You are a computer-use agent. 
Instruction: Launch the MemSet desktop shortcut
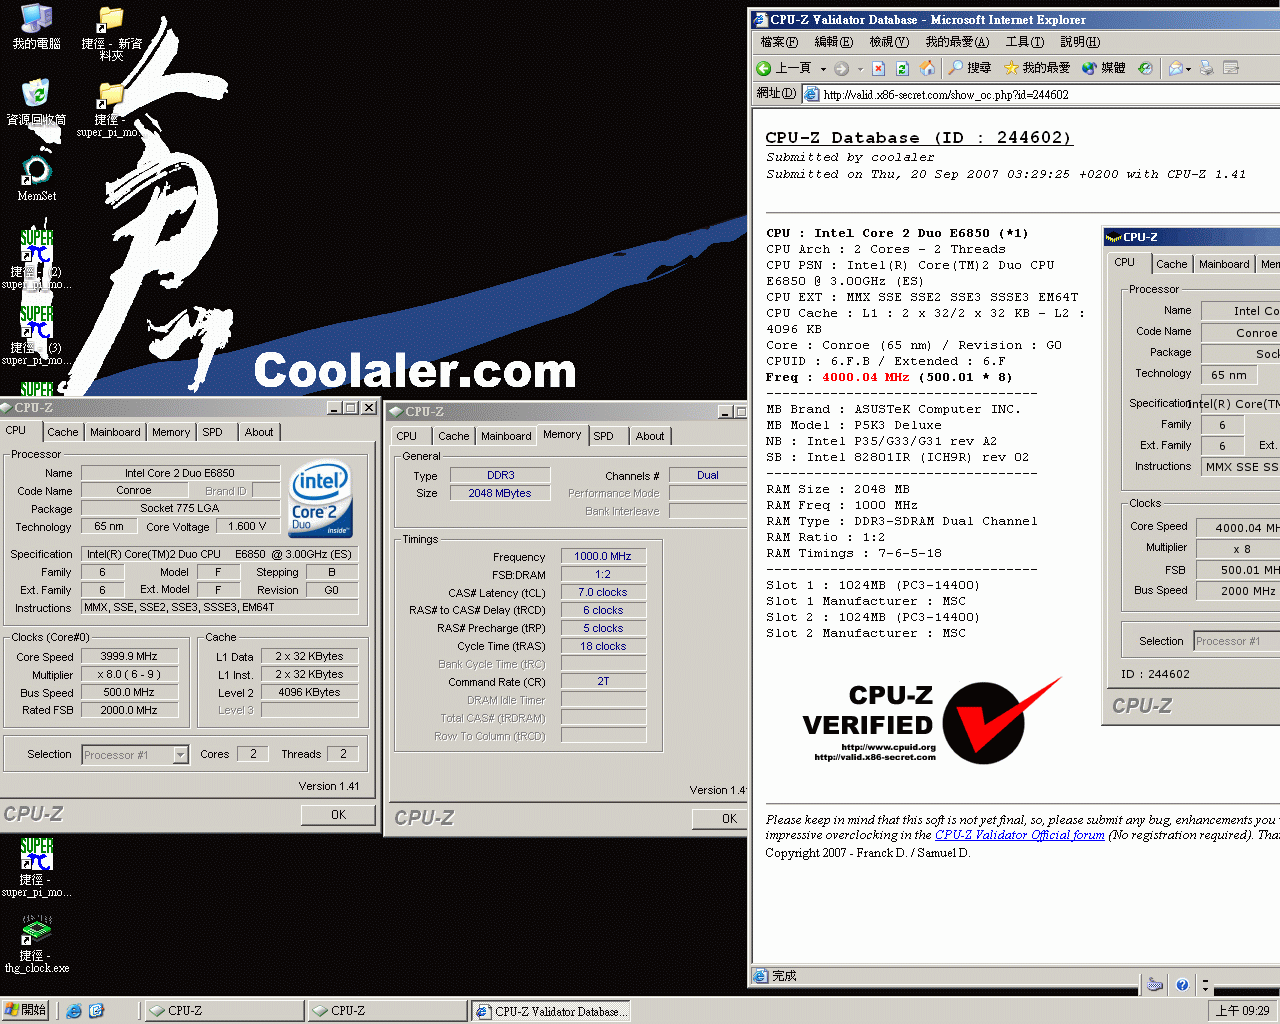(x=36, y=178)
